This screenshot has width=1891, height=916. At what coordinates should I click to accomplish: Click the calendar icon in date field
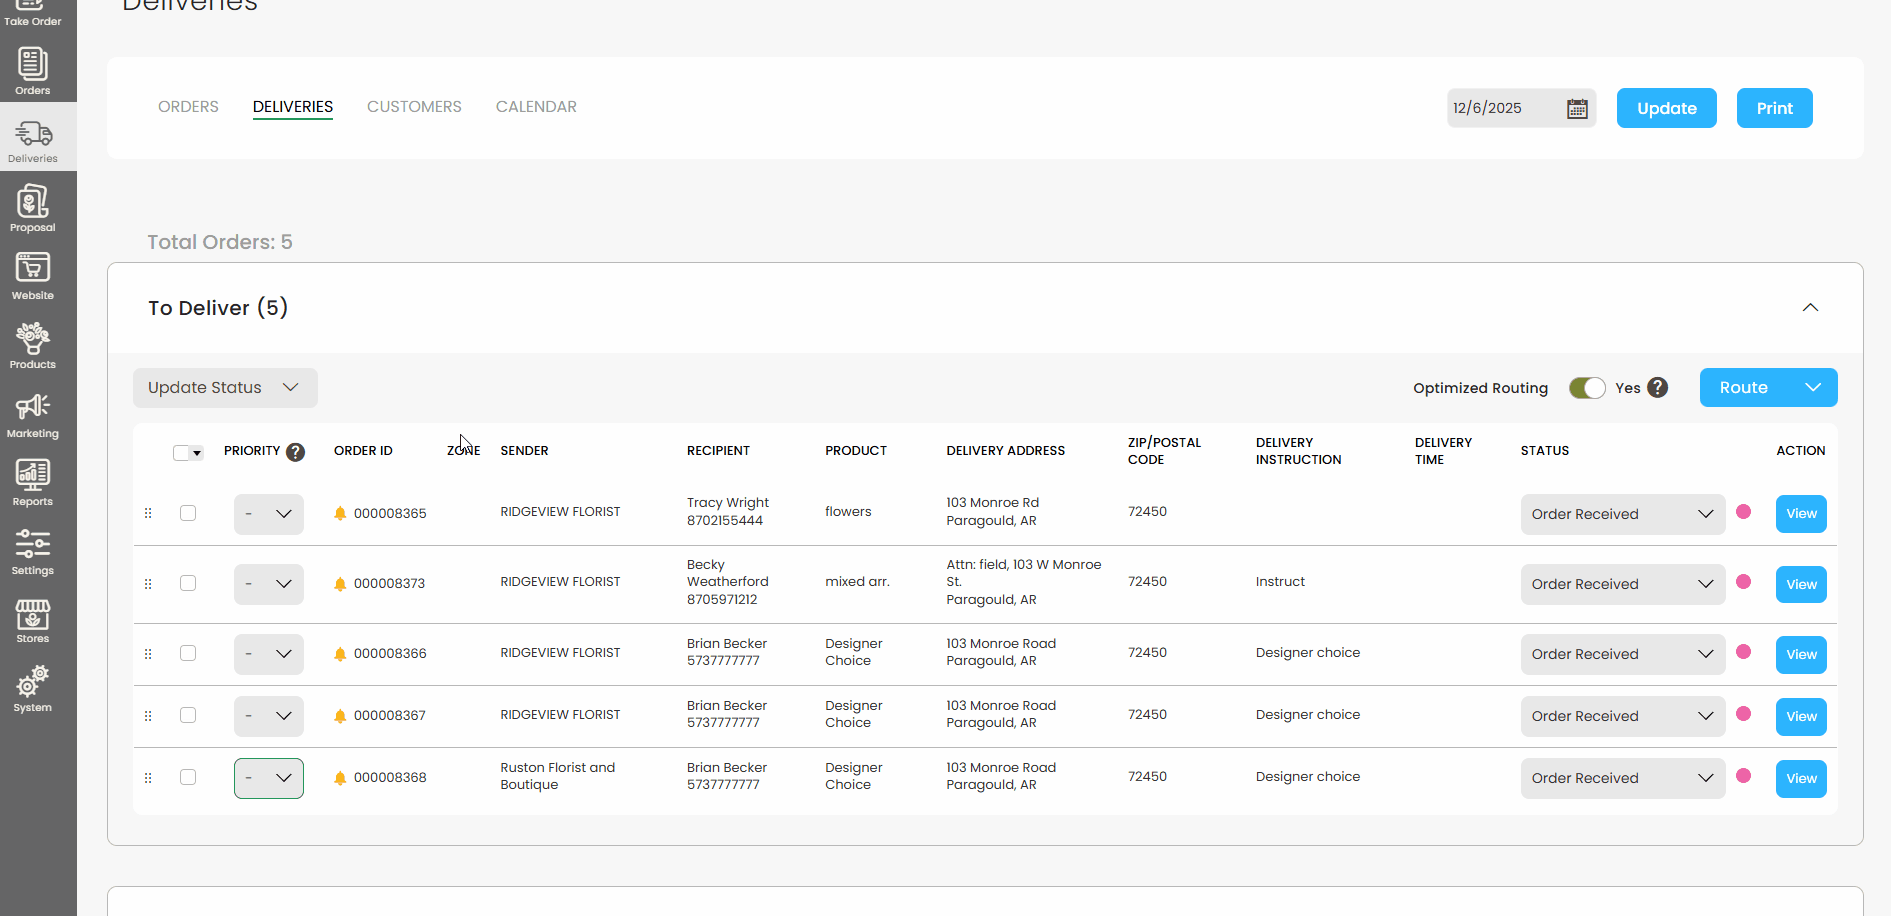[x=1577, y=109]
